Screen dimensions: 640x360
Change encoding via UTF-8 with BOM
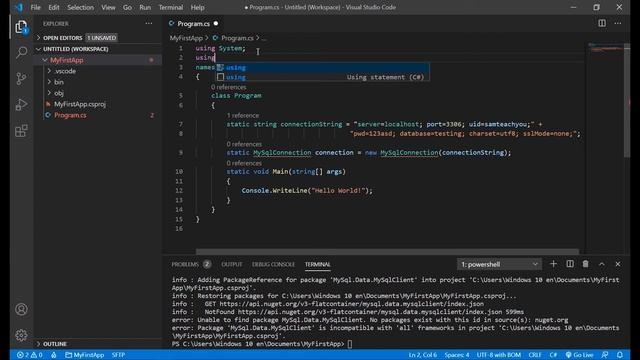coord(499,355)
